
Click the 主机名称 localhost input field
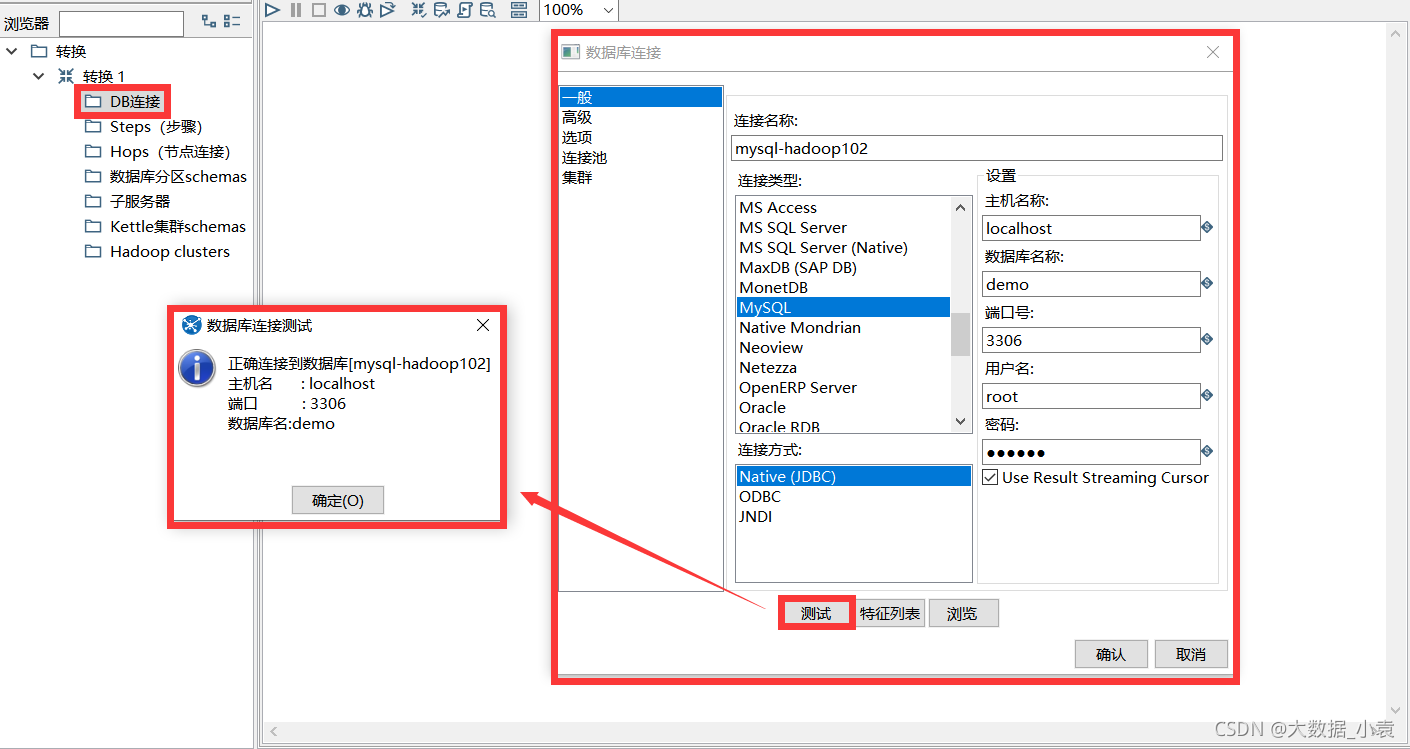point(1090,228)
